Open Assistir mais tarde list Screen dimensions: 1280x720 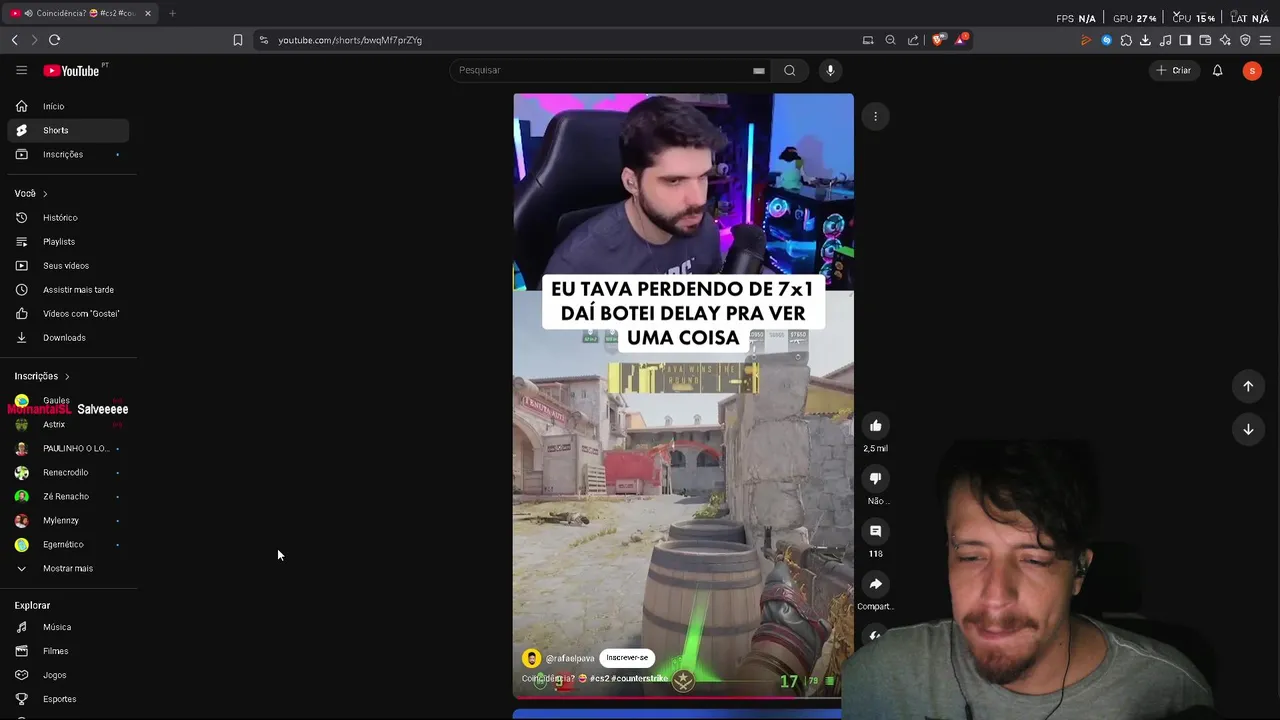coord(68,289)
